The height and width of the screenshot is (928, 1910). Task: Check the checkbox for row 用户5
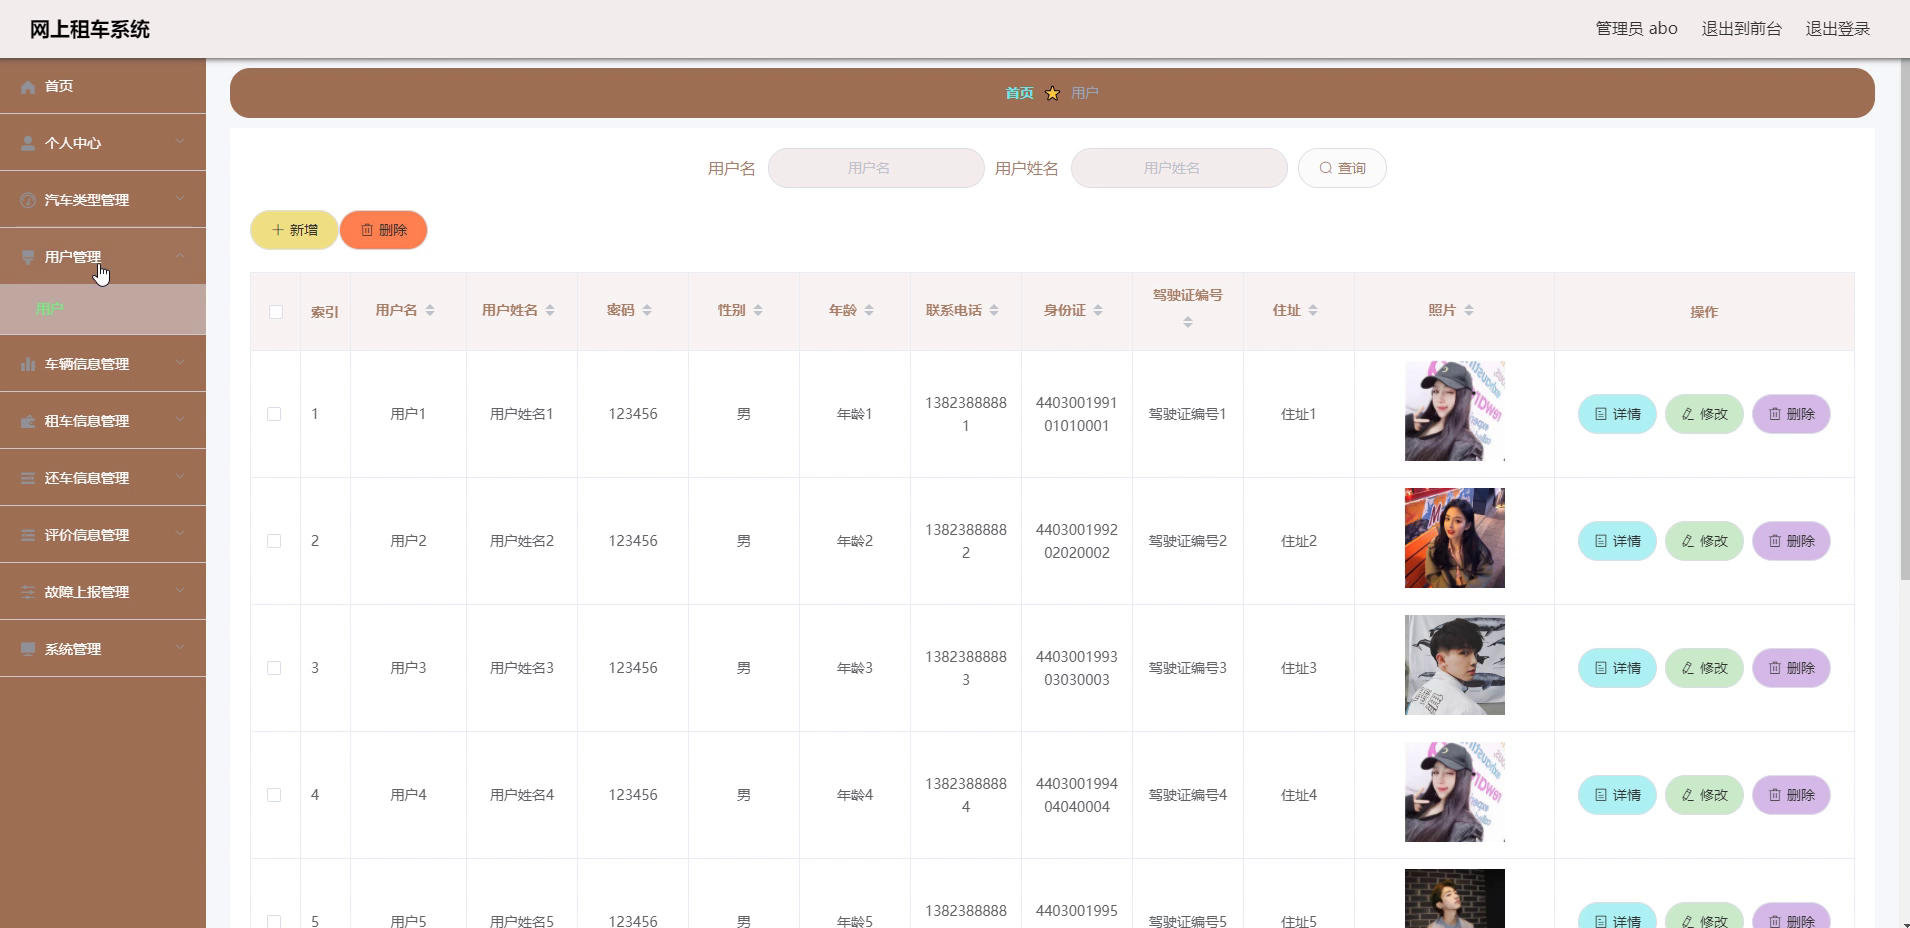click(x=274, y=921)
